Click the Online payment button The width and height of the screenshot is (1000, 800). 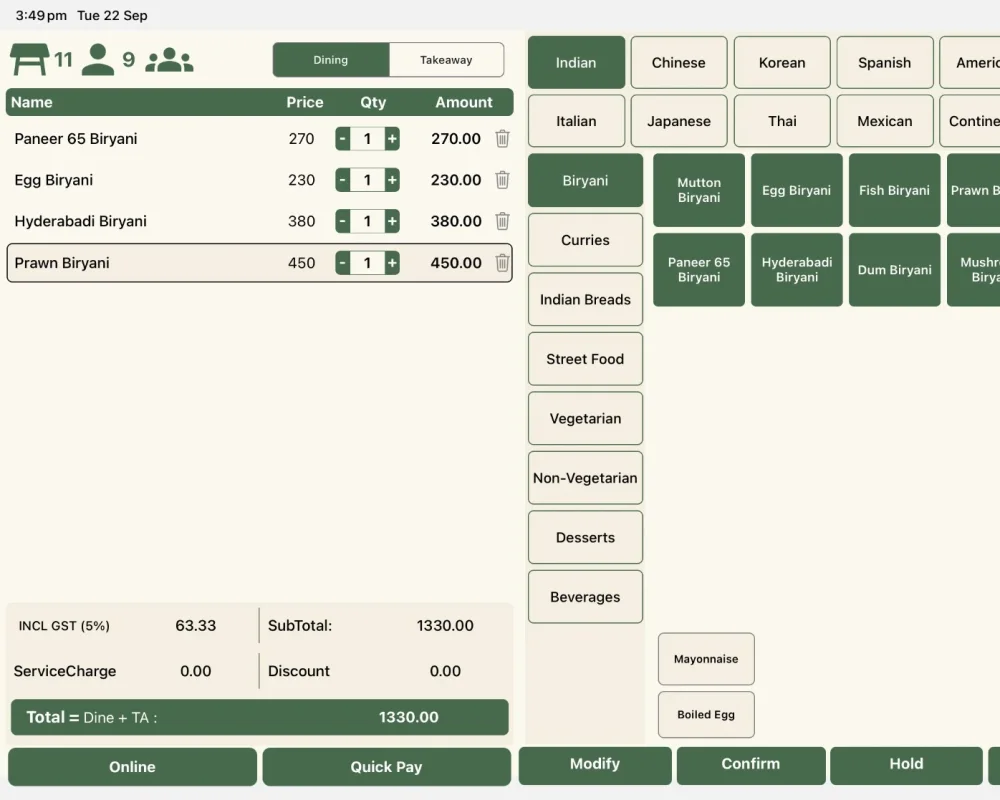pyautogui.click(x=133, y=767)
